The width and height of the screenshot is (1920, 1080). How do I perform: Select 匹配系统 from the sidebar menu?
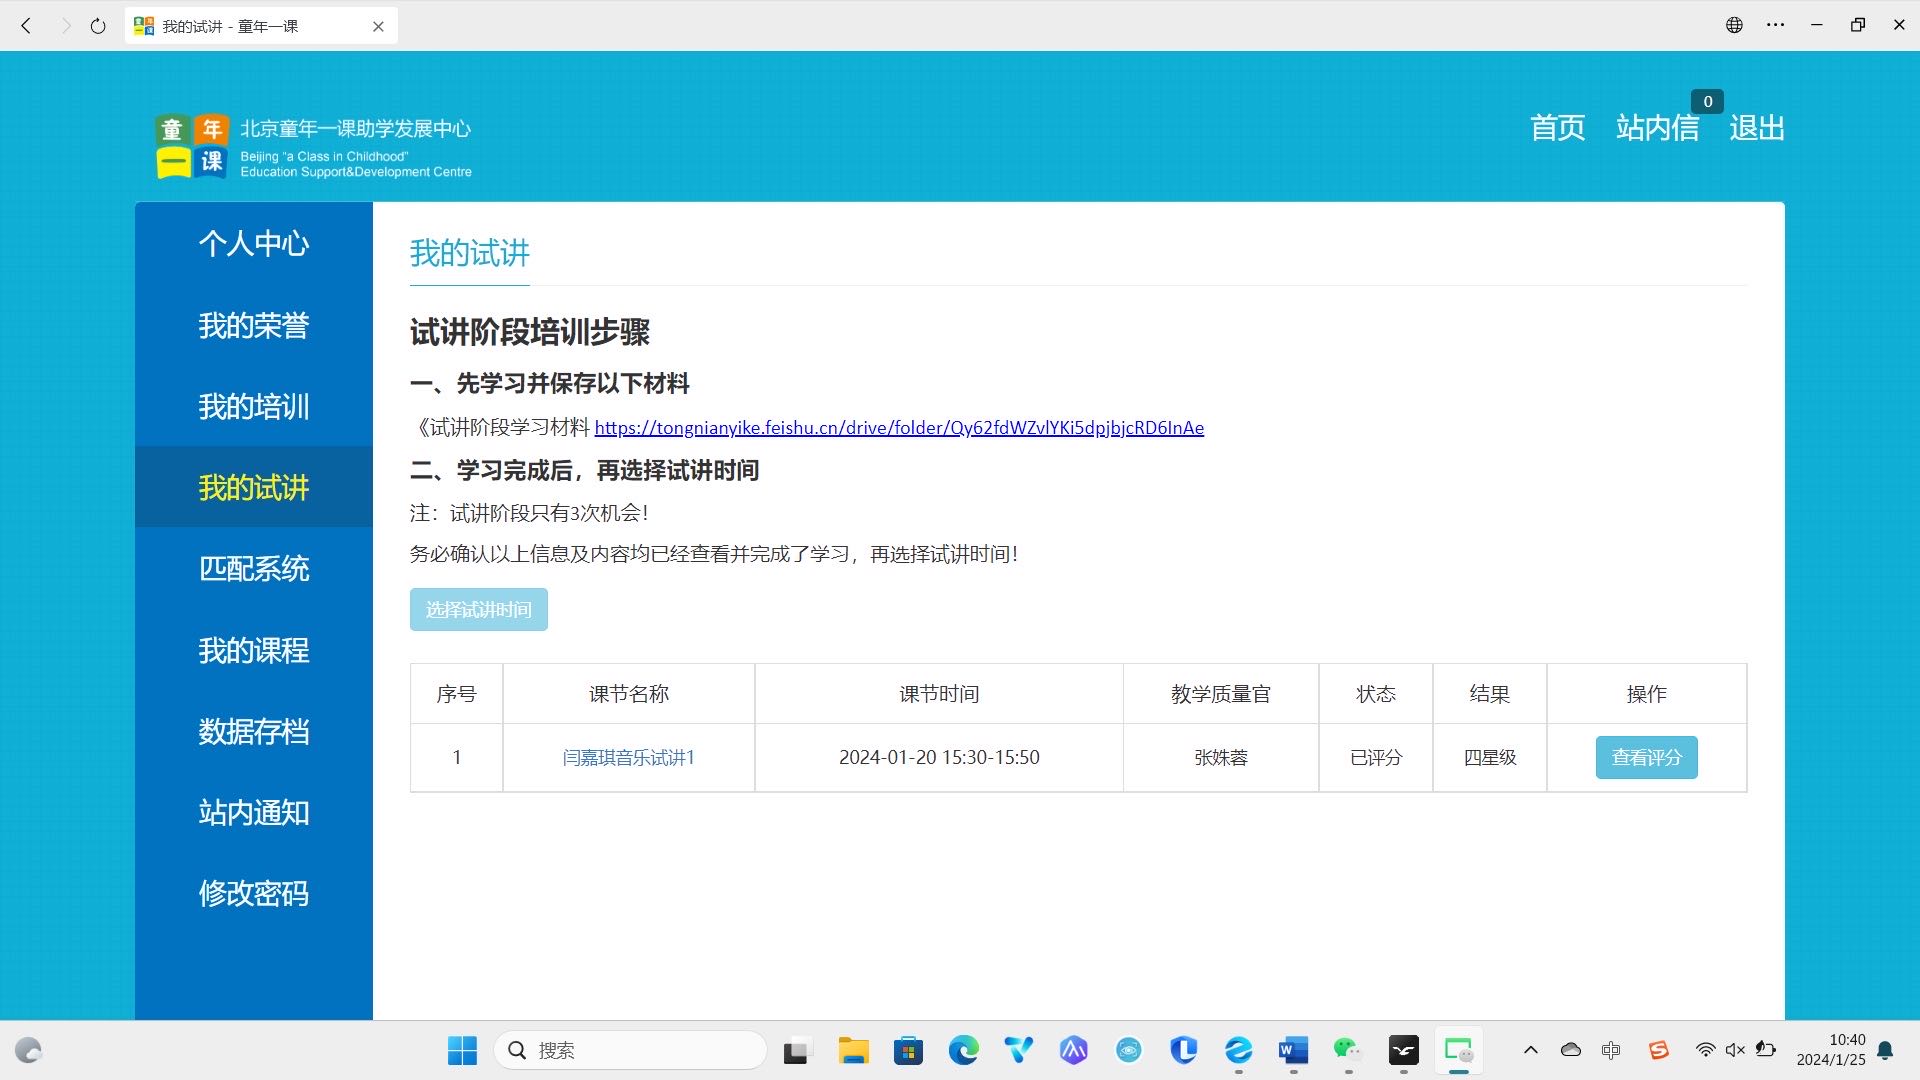pos(254,568)
